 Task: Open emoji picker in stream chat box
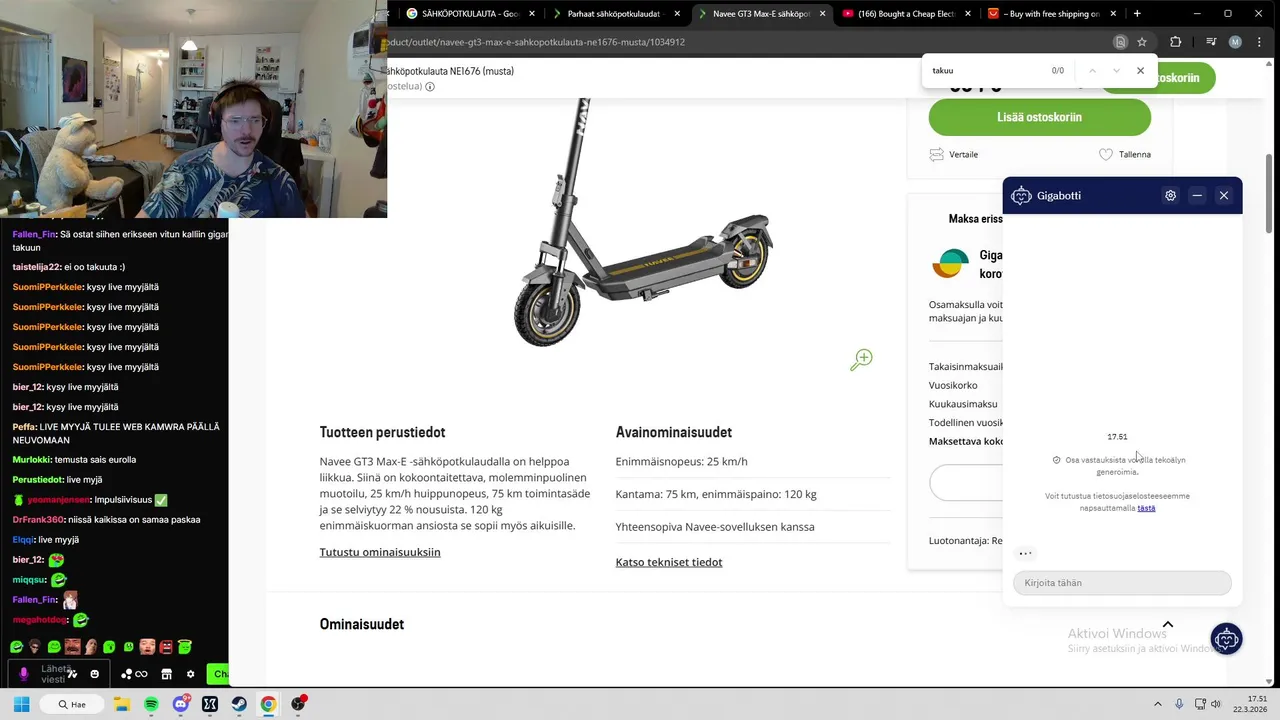[95, 674]
